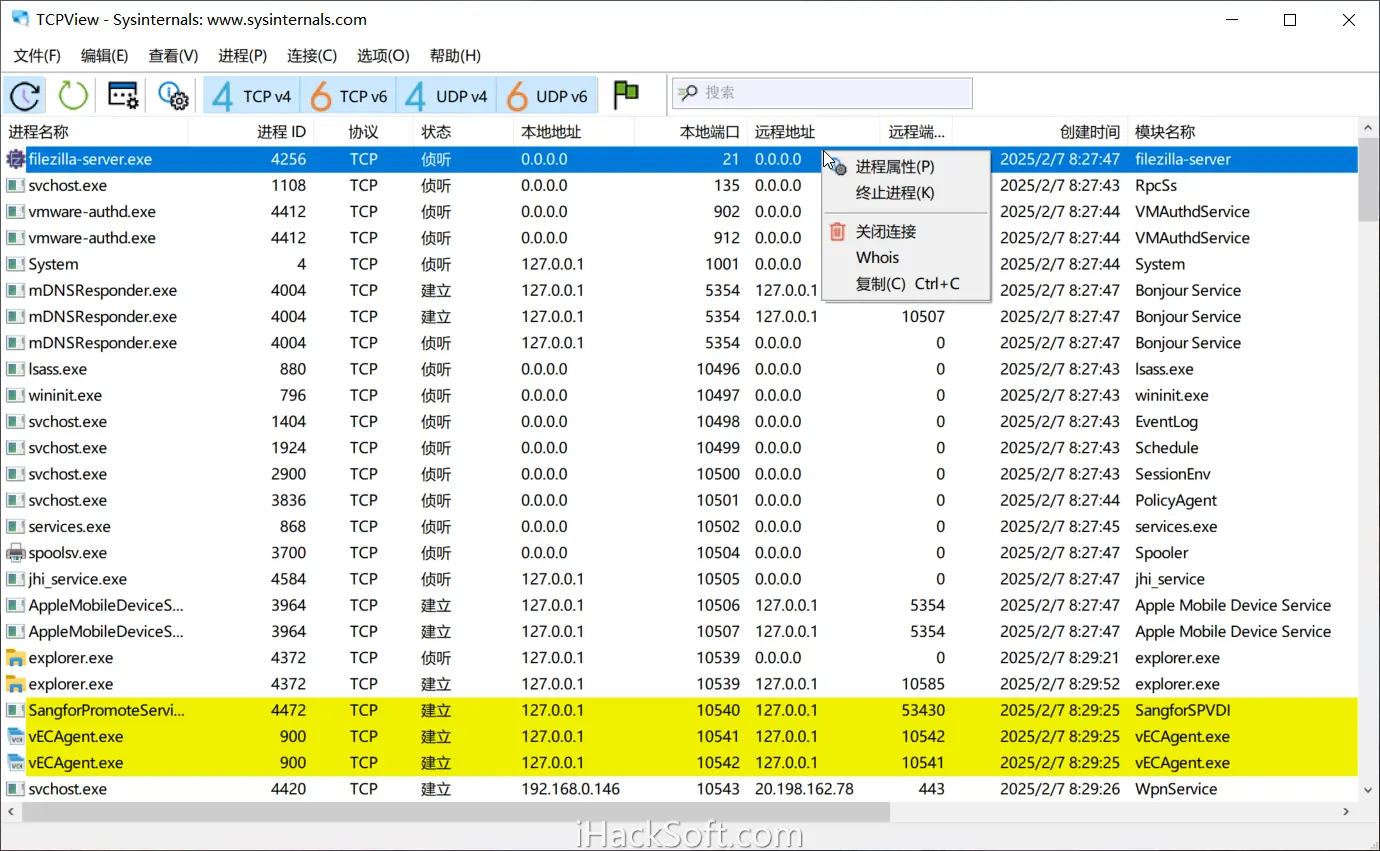Toggle the TCP v6 filter
1380x851 pixels.
tap(348, 96)
